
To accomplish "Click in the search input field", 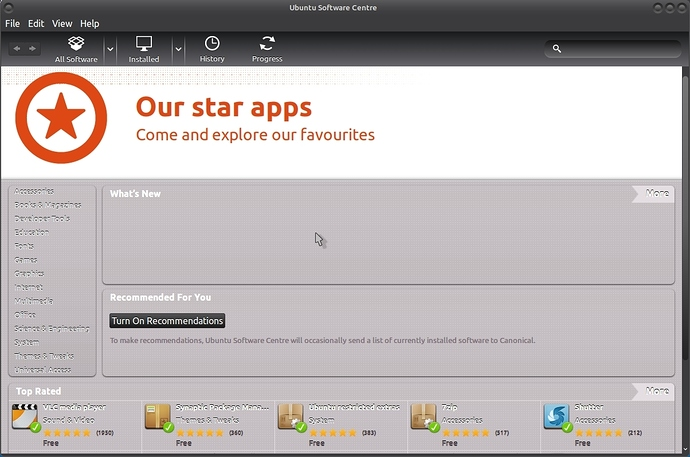I will click(x=613, y=49).
